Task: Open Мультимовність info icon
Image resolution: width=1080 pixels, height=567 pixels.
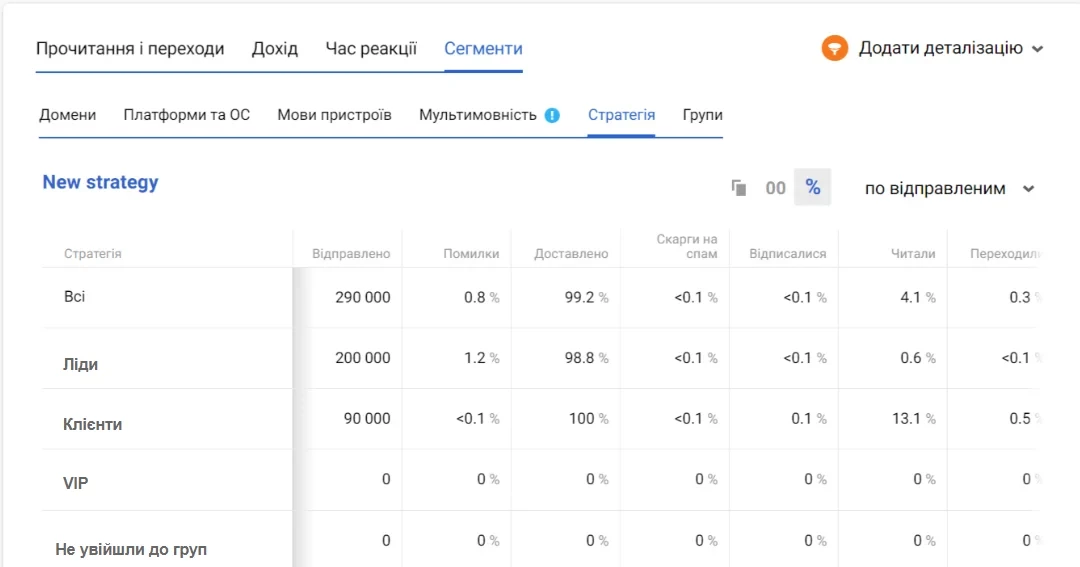Action: point(552,115)
